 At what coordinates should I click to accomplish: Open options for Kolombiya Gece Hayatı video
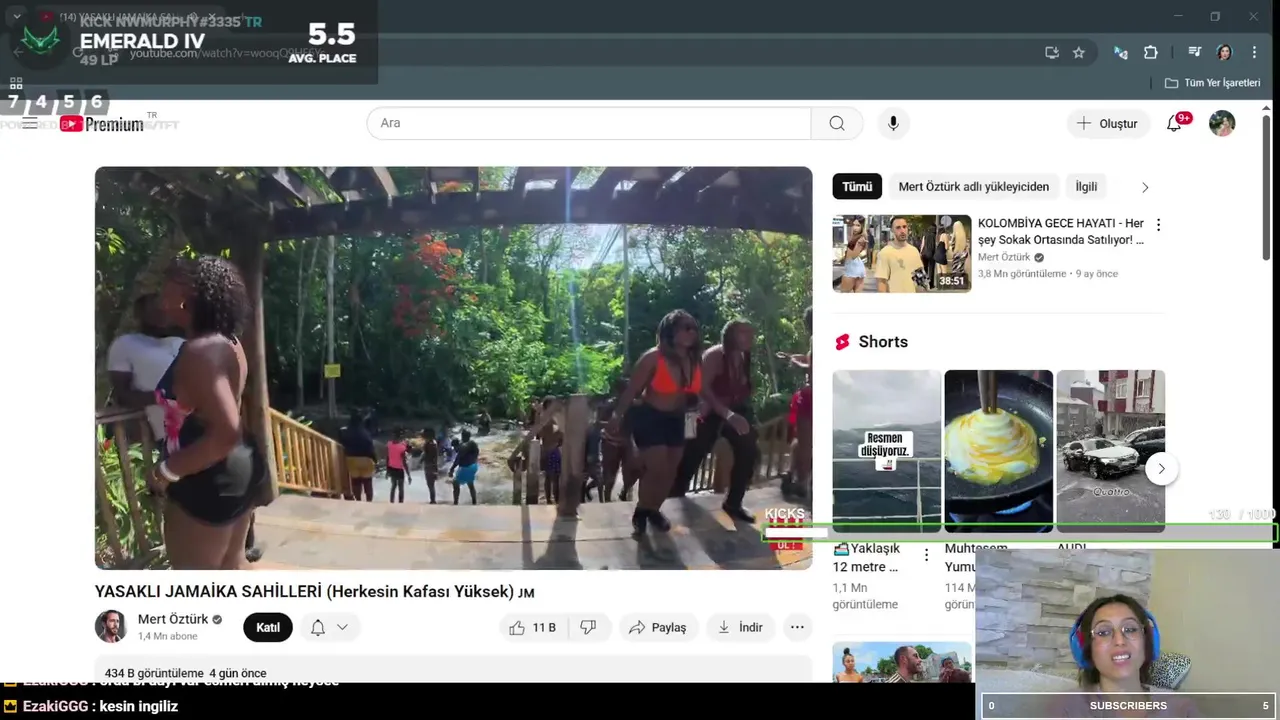(1158, 225)
